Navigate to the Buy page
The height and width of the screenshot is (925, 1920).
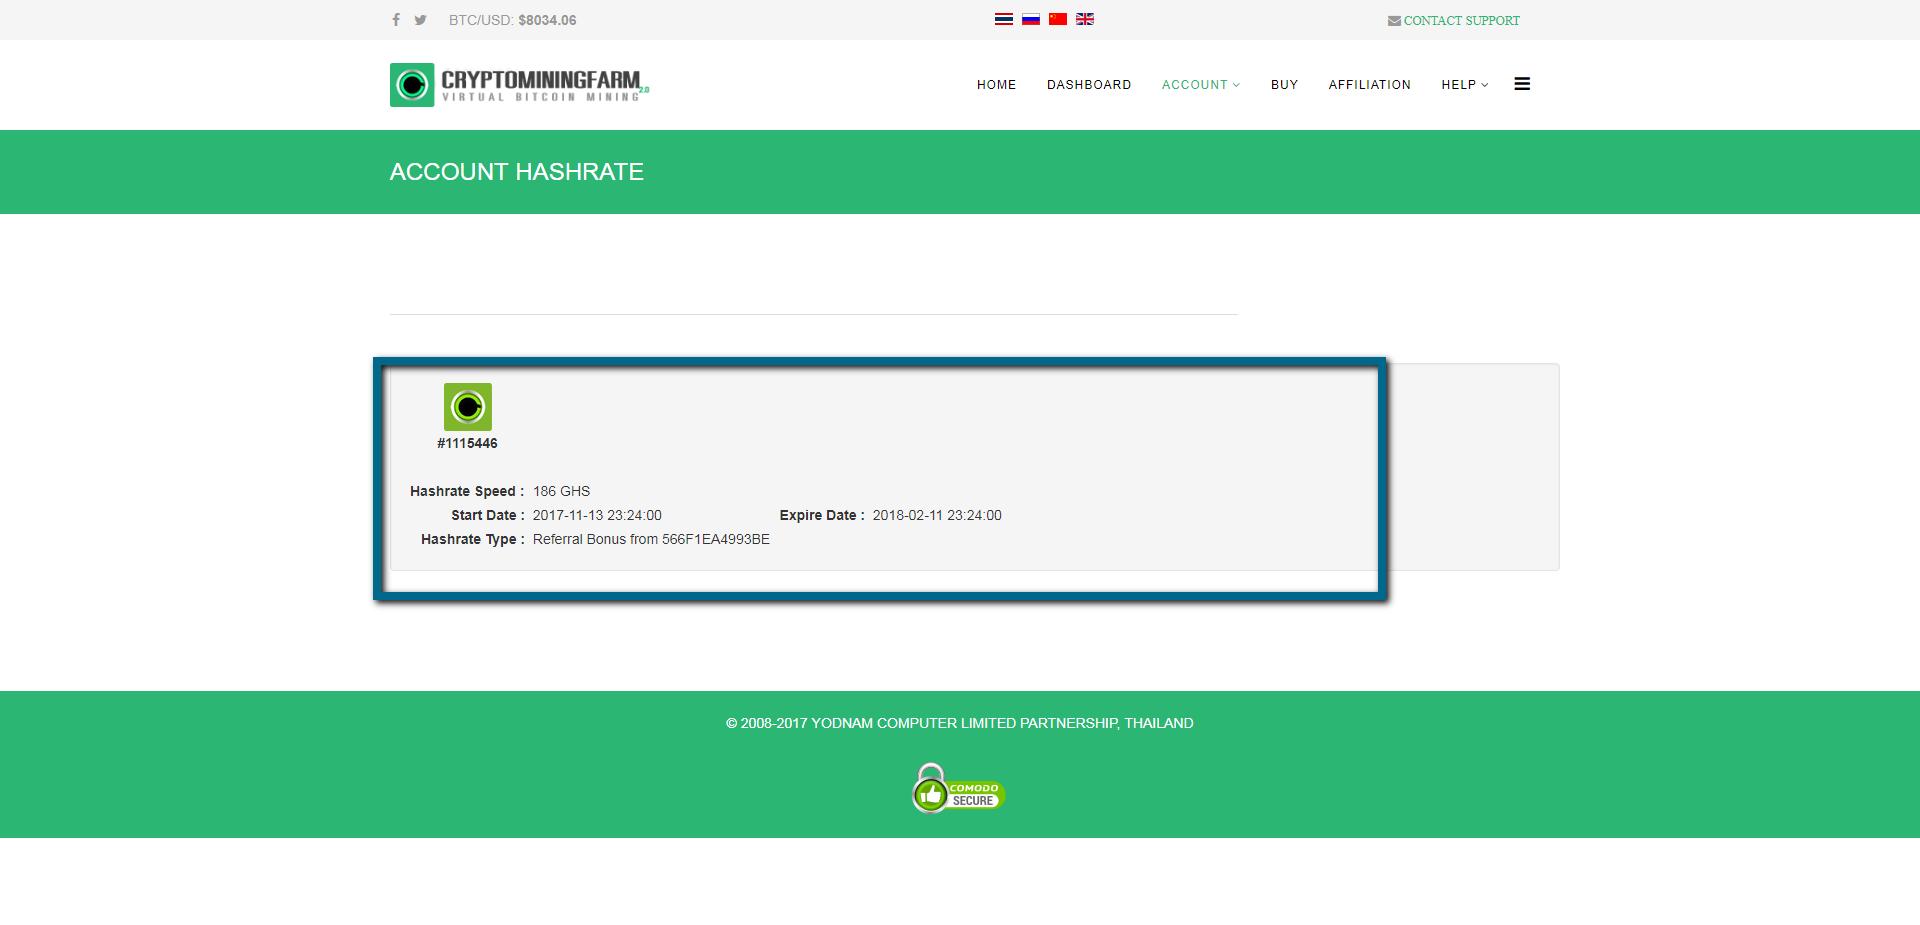[x=1284, y=85]
